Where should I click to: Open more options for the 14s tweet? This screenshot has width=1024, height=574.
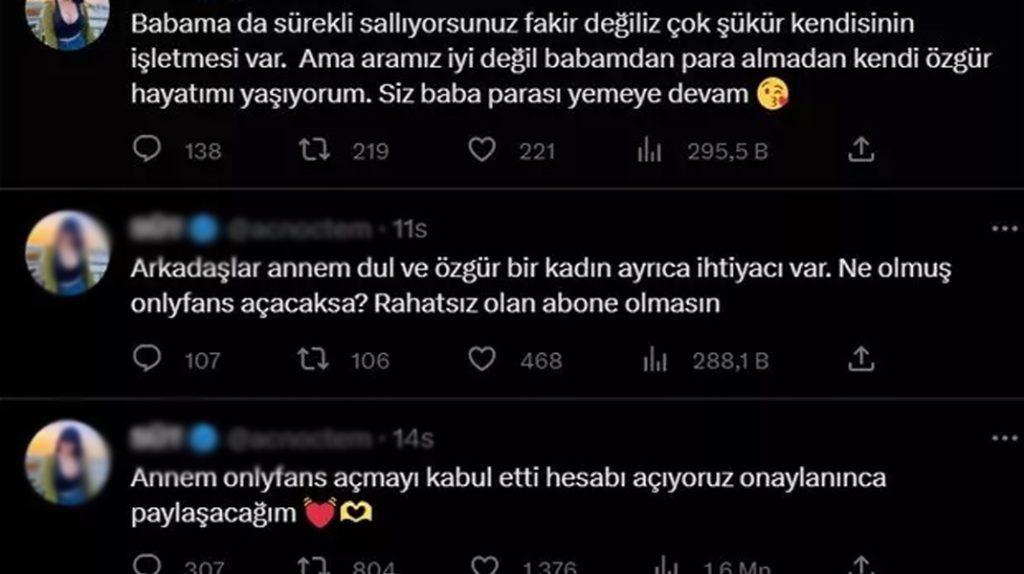pyautogui.click(x=1004, y=438)
